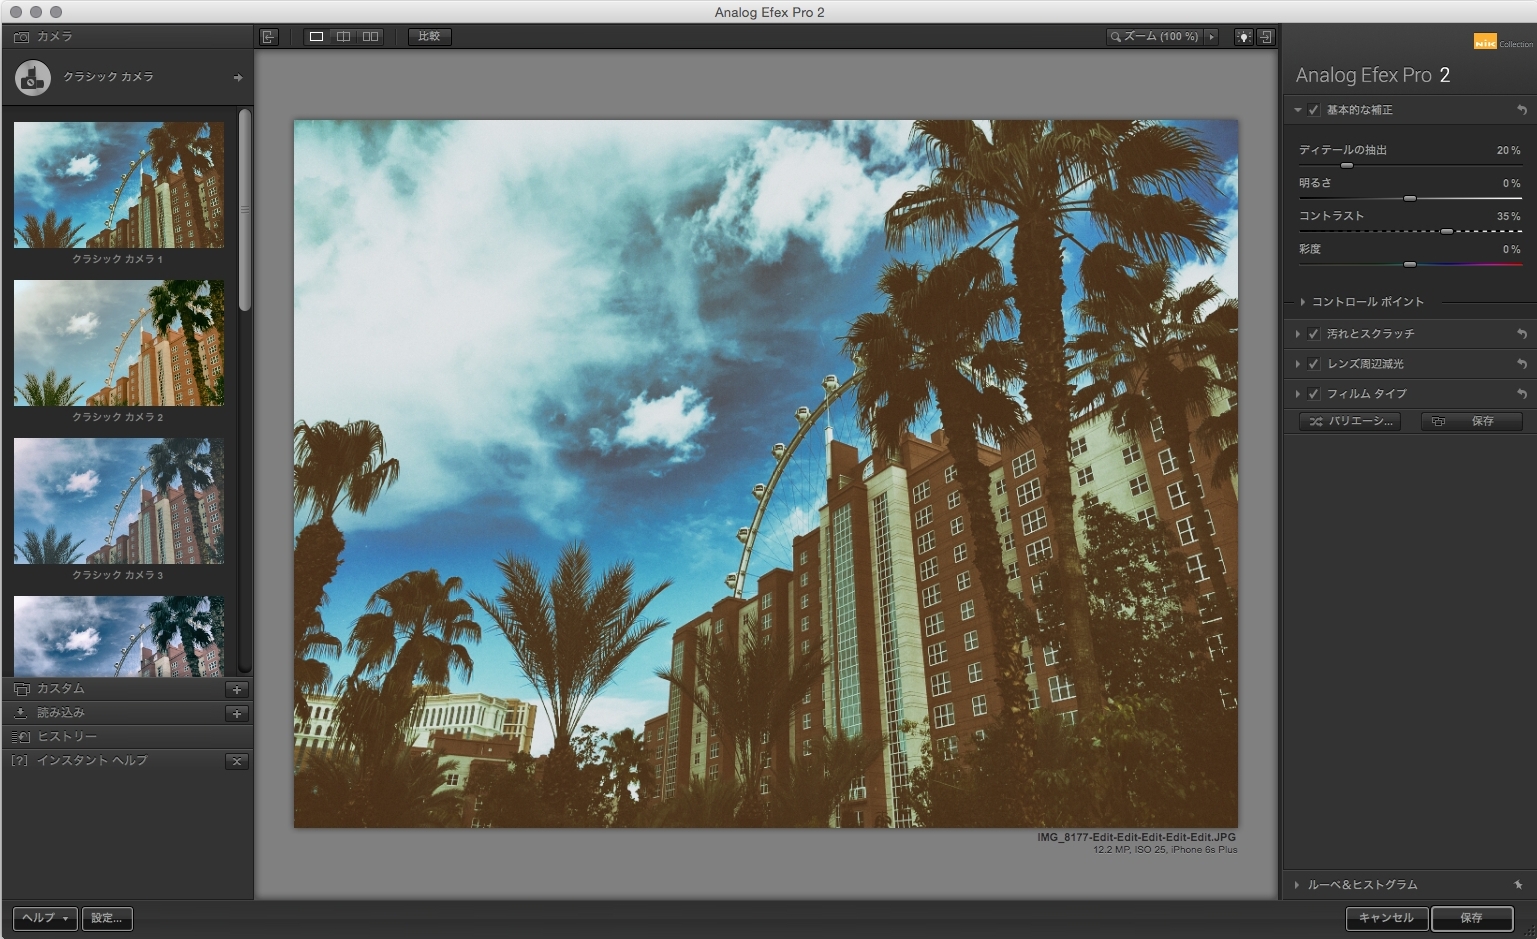The height and width of the screenshot is (939, 1537).
Task: Adjust the 明るさ slider
Action: tap(1409, 198)
